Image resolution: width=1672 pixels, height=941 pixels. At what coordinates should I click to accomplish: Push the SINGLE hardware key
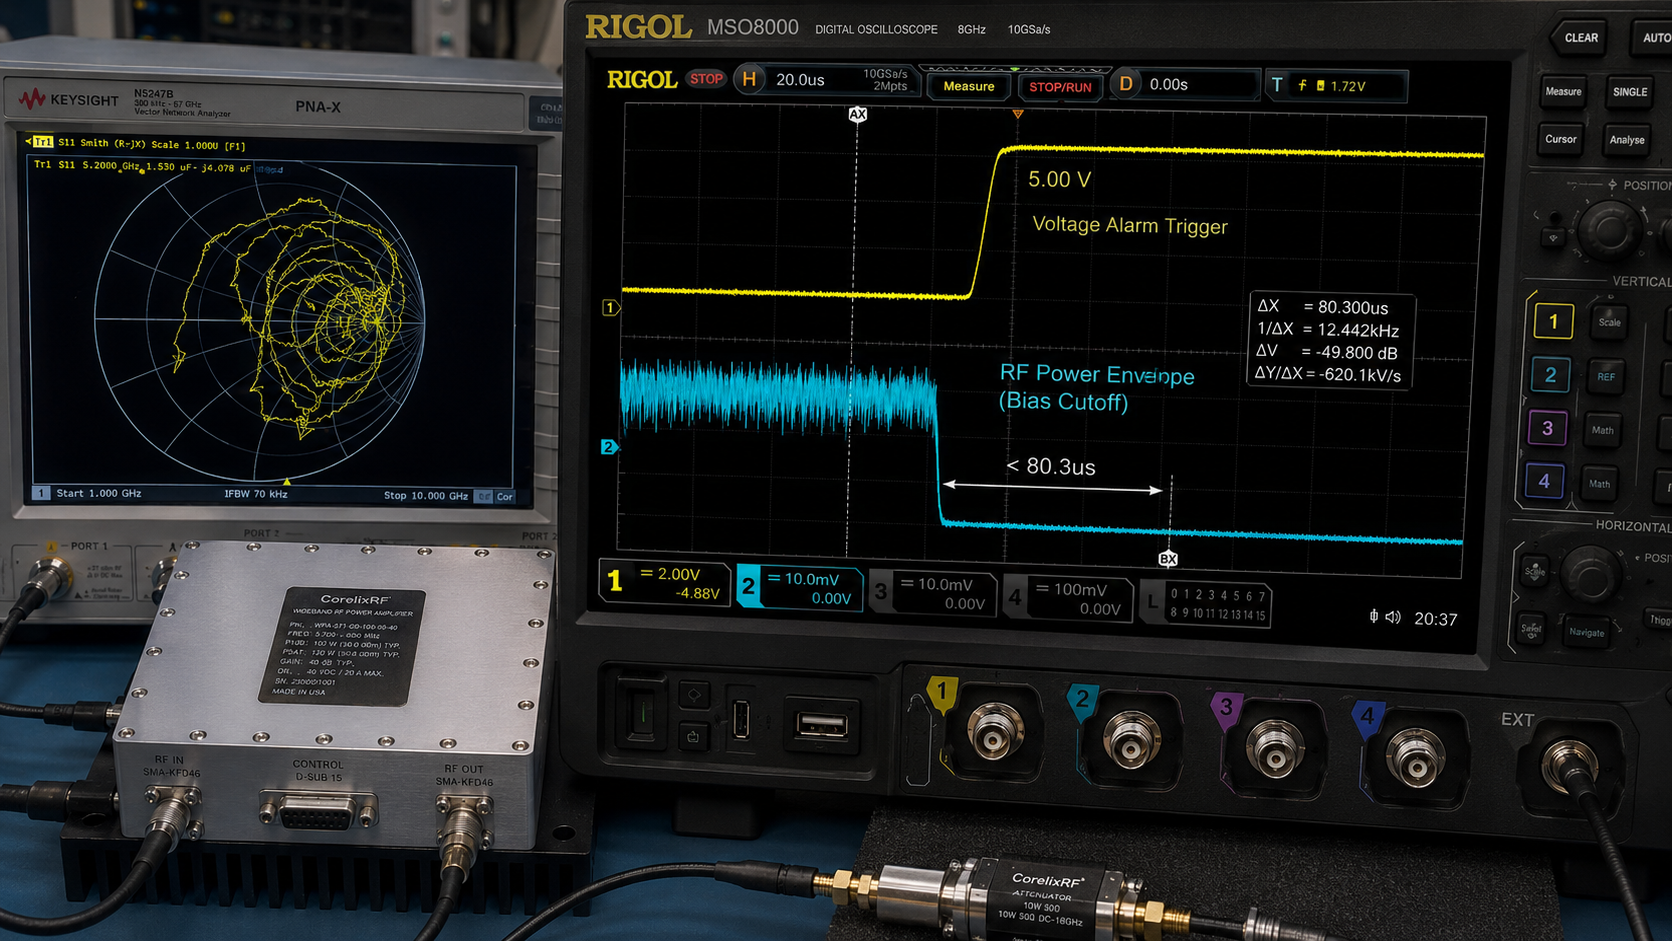1629,92
